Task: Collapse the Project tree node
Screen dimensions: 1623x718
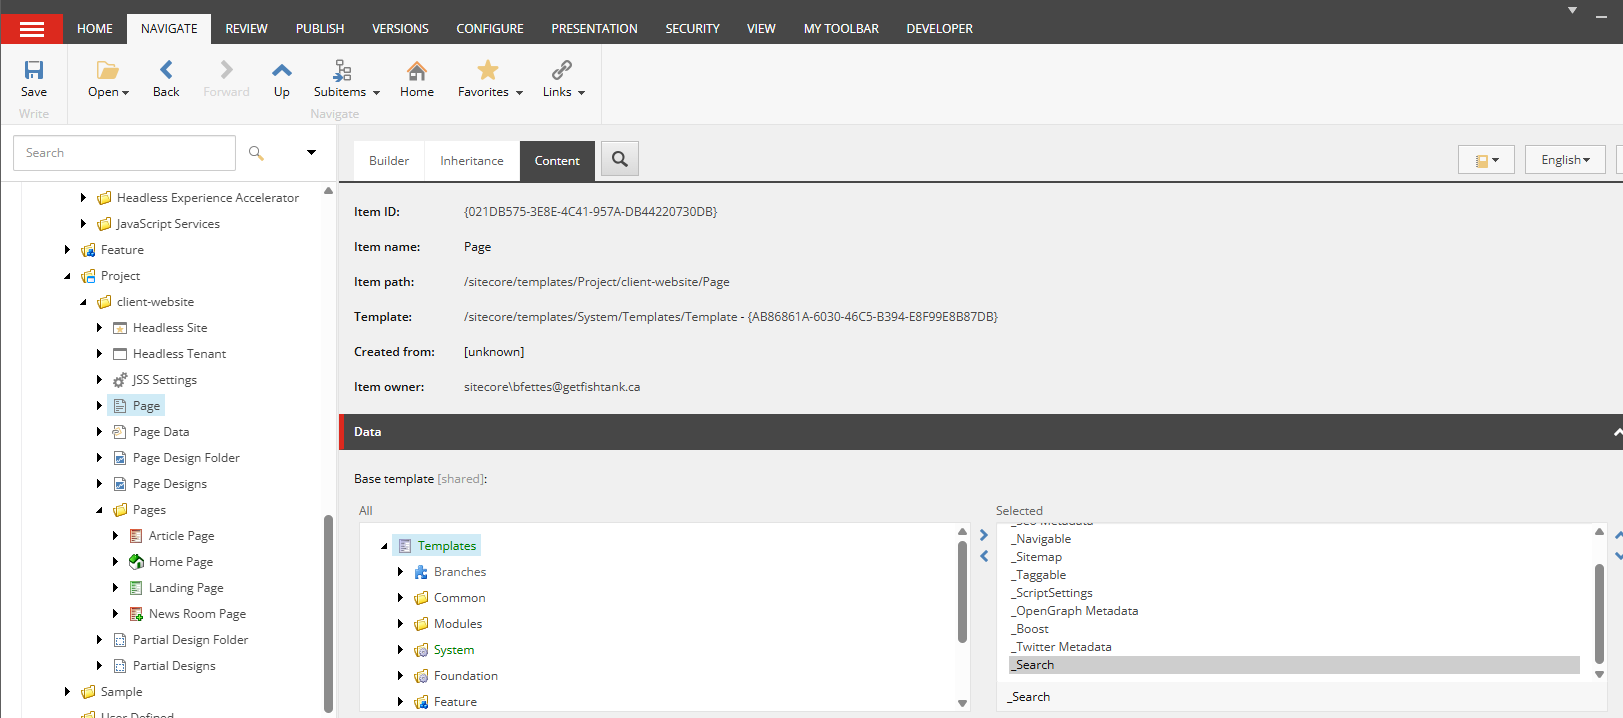Action: [67, 276]
